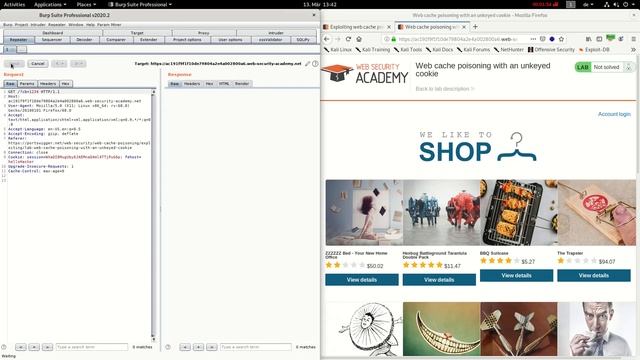Click the green extension toolbar icon
Viewport: 640px width, 360px height.
coord(610,38)
